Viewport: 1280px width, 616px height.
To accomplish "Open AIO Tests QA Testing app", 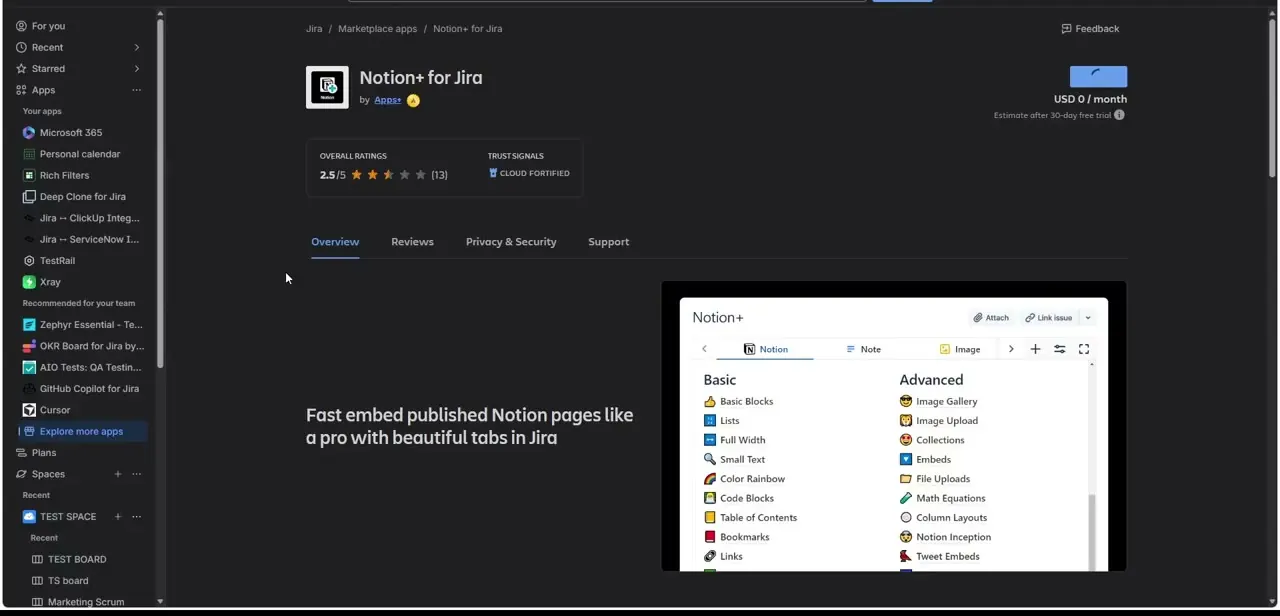I will click(84, 367).
